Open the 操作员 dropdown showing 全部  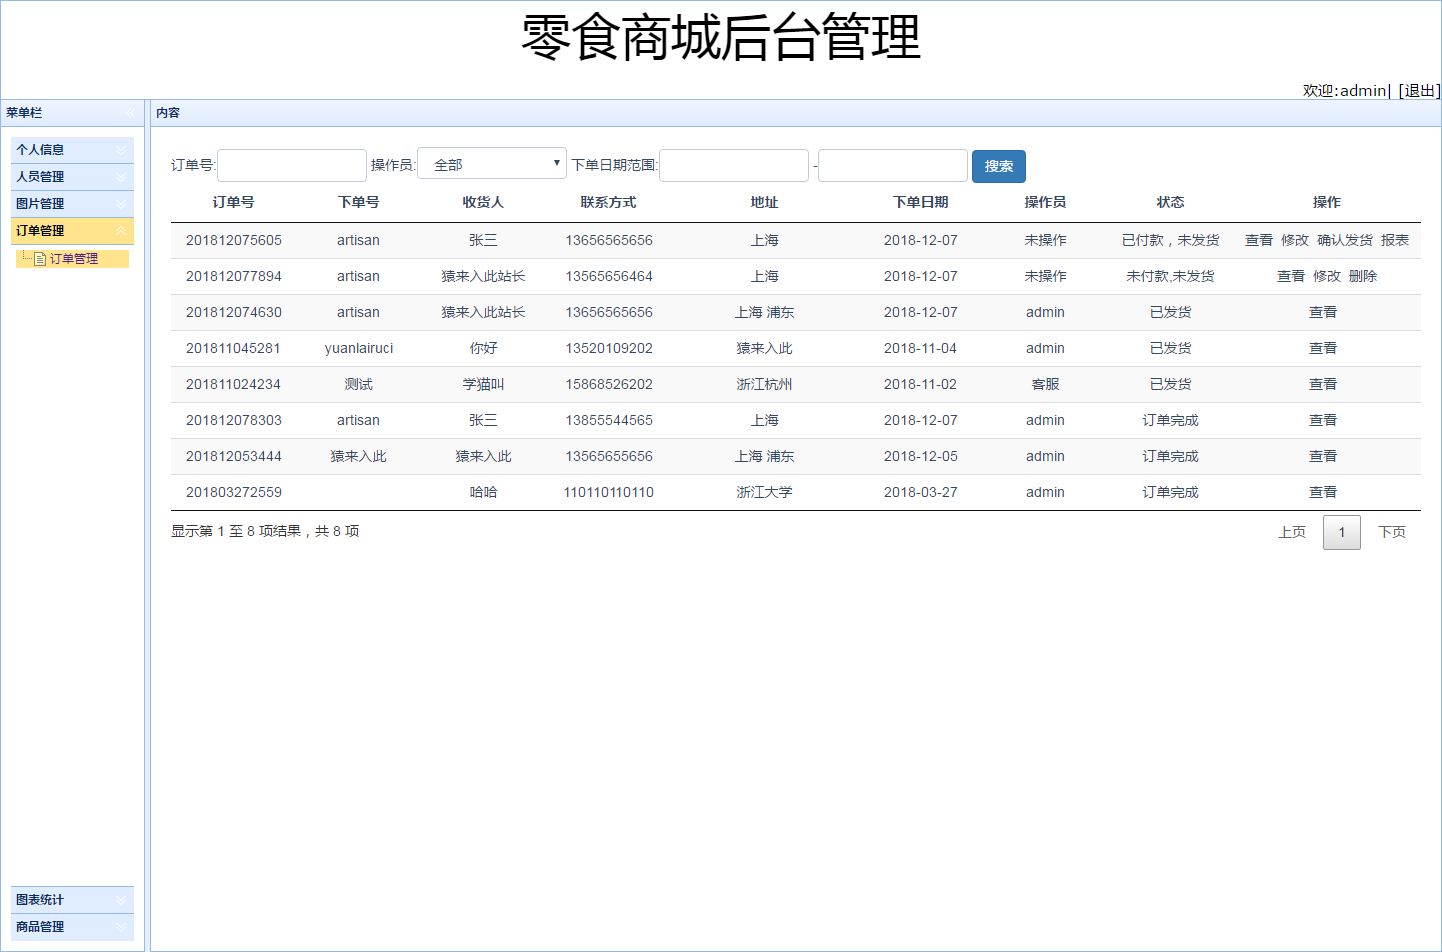pos(491,161)
